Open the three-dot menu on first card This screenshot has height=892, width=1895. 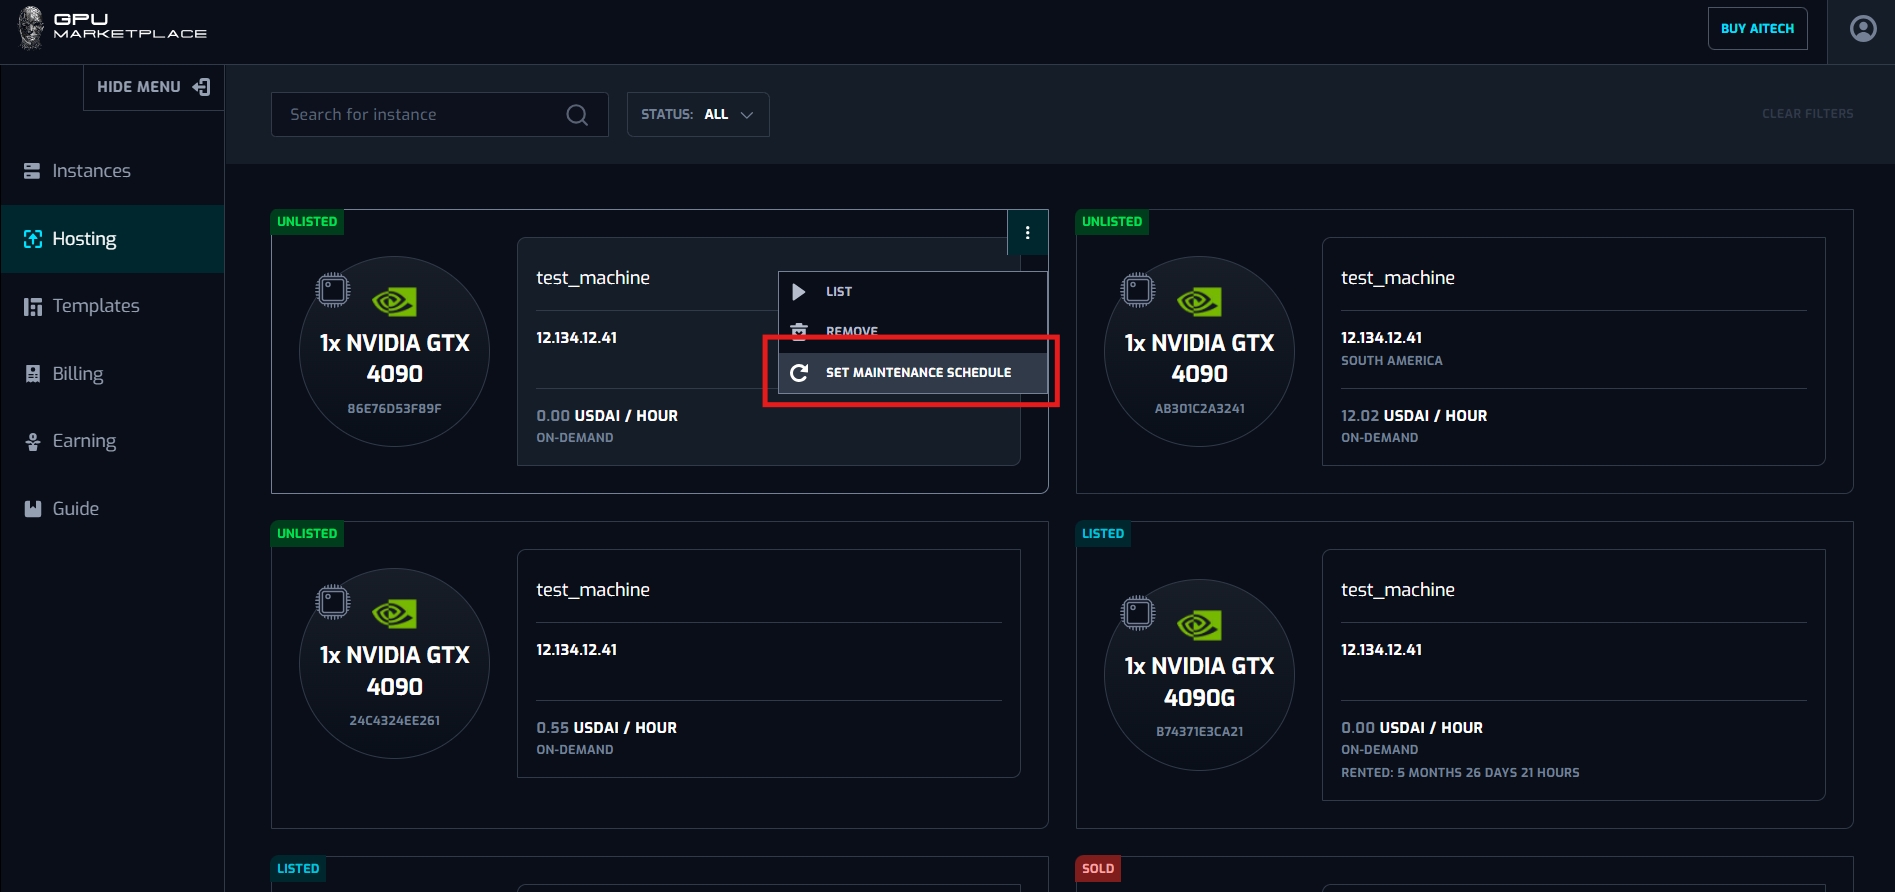pyautogui.click(x=1027, y=233)
